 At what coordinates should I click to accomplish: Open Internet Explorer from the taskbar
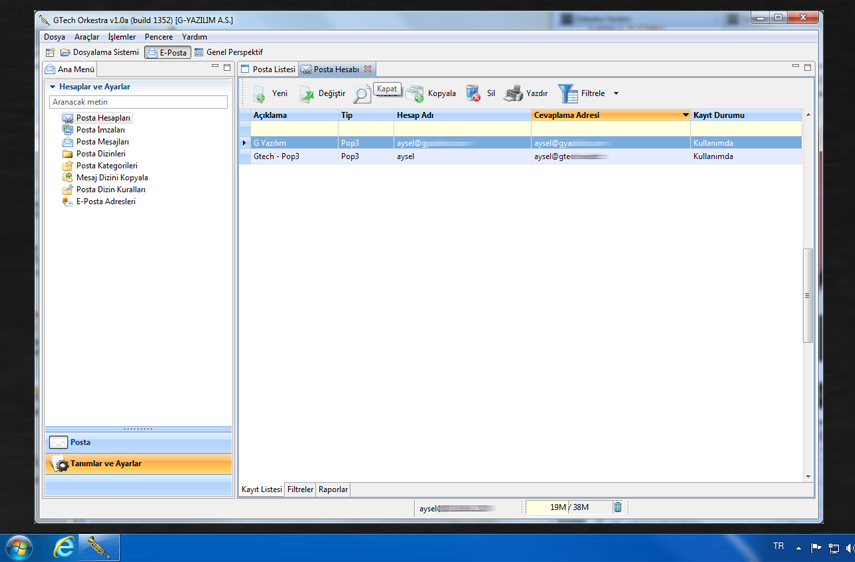[x=63, y=547]
